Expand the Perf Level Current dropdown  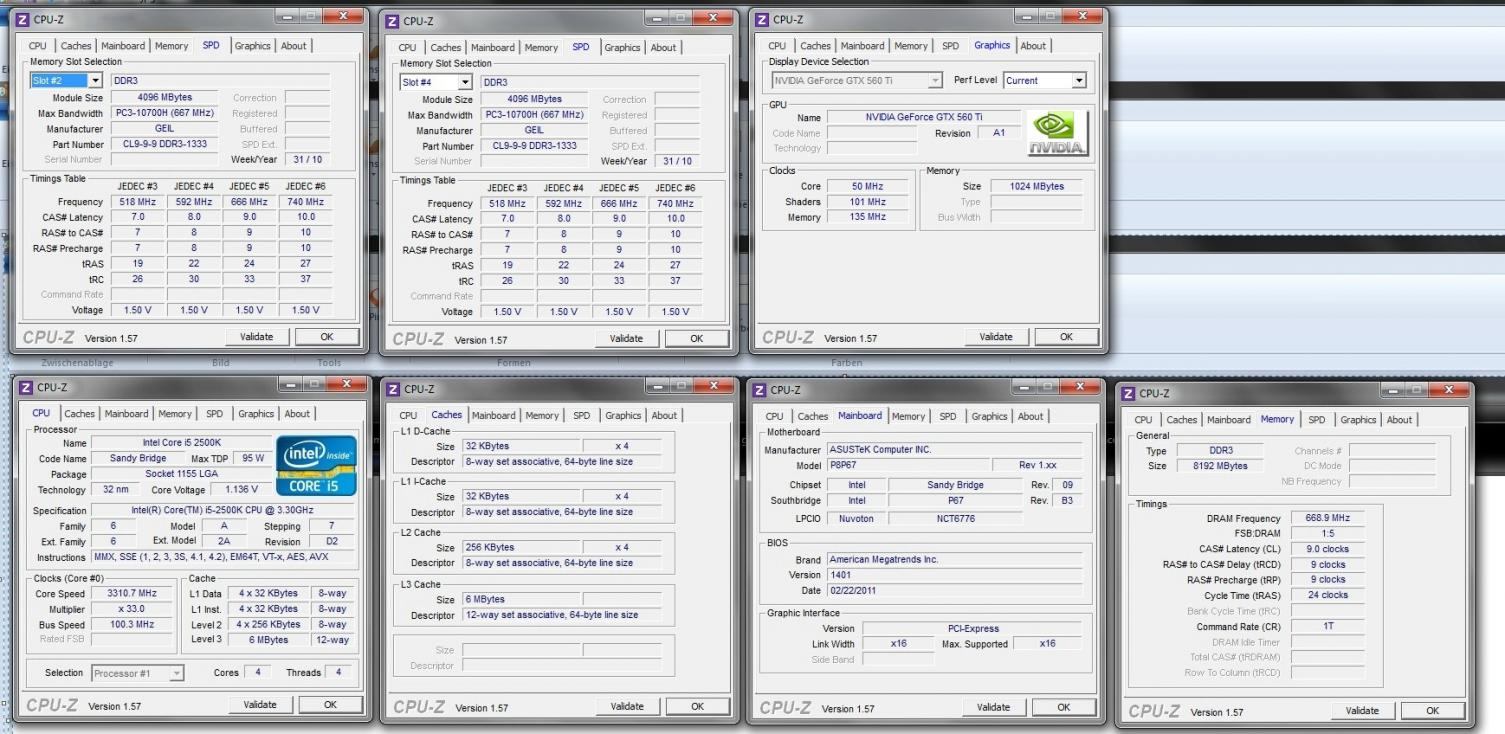coord(1078,80)
